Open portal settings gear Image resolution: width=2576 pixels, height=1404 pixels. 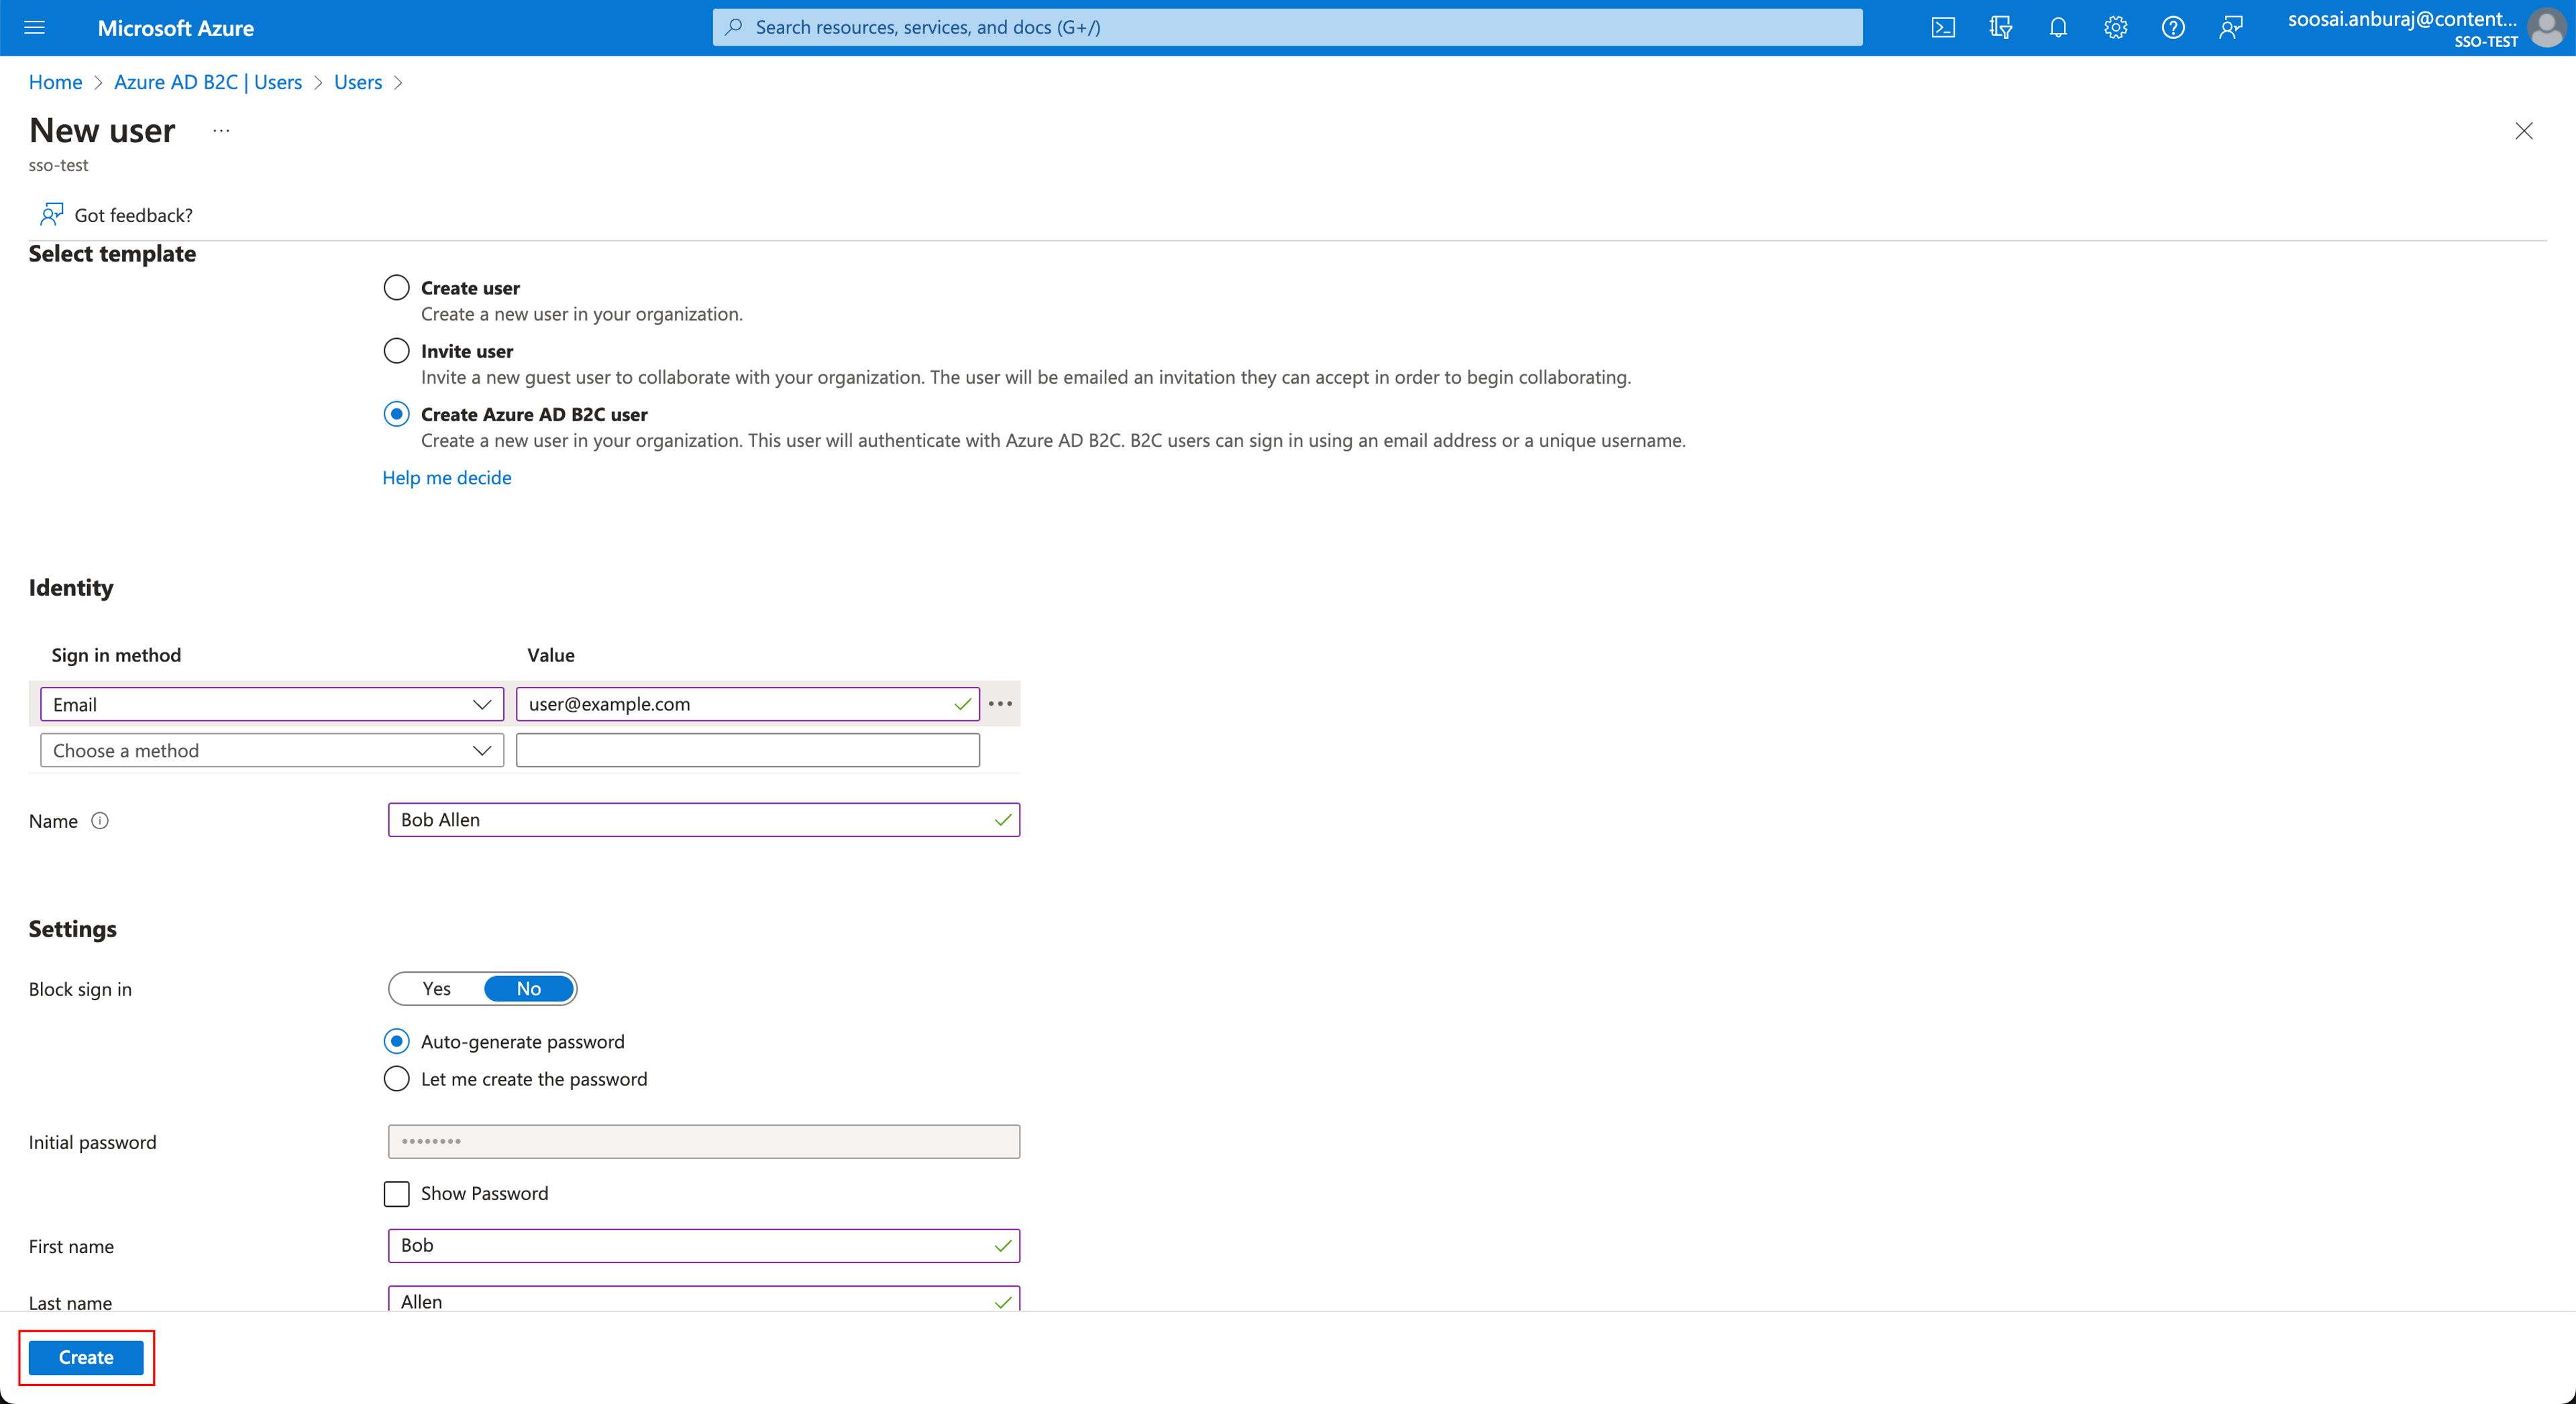2115,27
